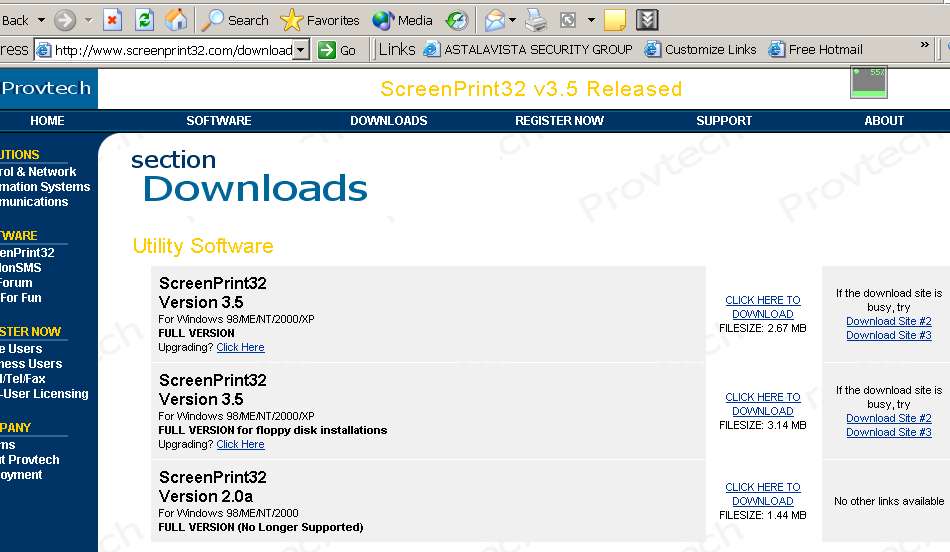This screenshot has height=552, width=950.
Task: Open Tel/Fax sidebar link
Action: tap(22, 379)
